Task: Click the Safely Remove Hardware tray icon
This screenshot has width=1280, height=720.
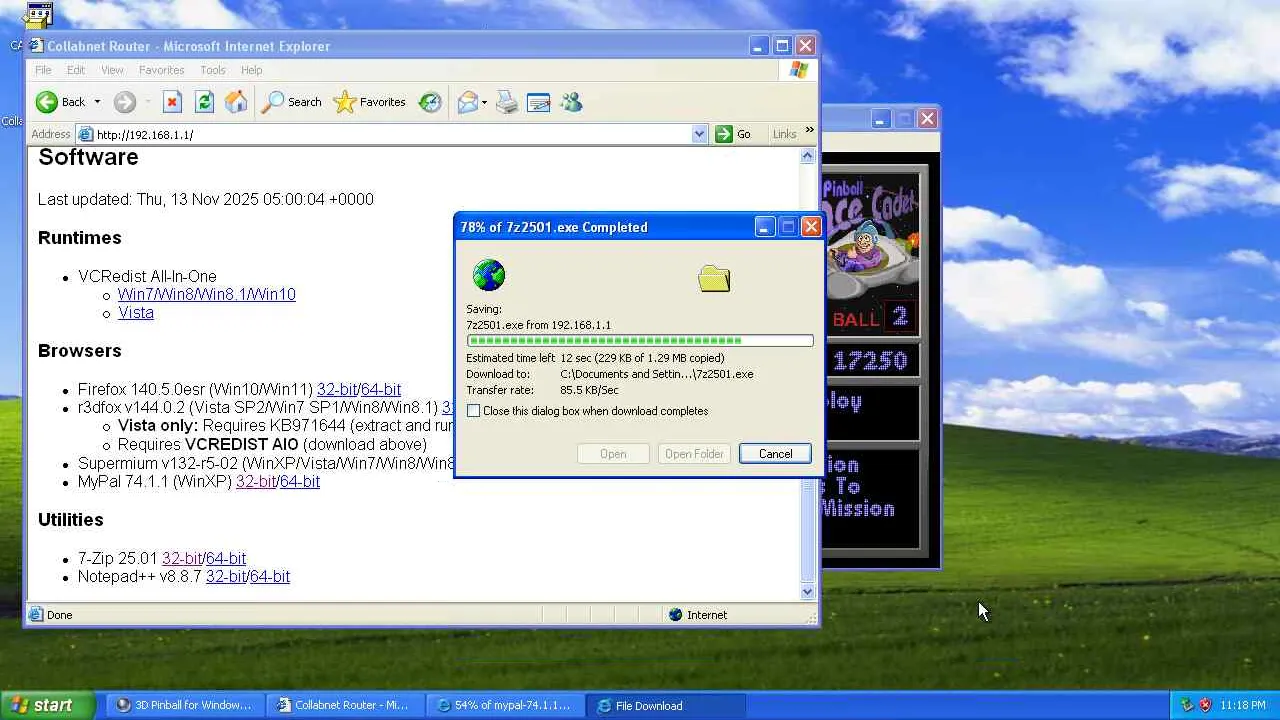Action: [x=1187, y=705]
